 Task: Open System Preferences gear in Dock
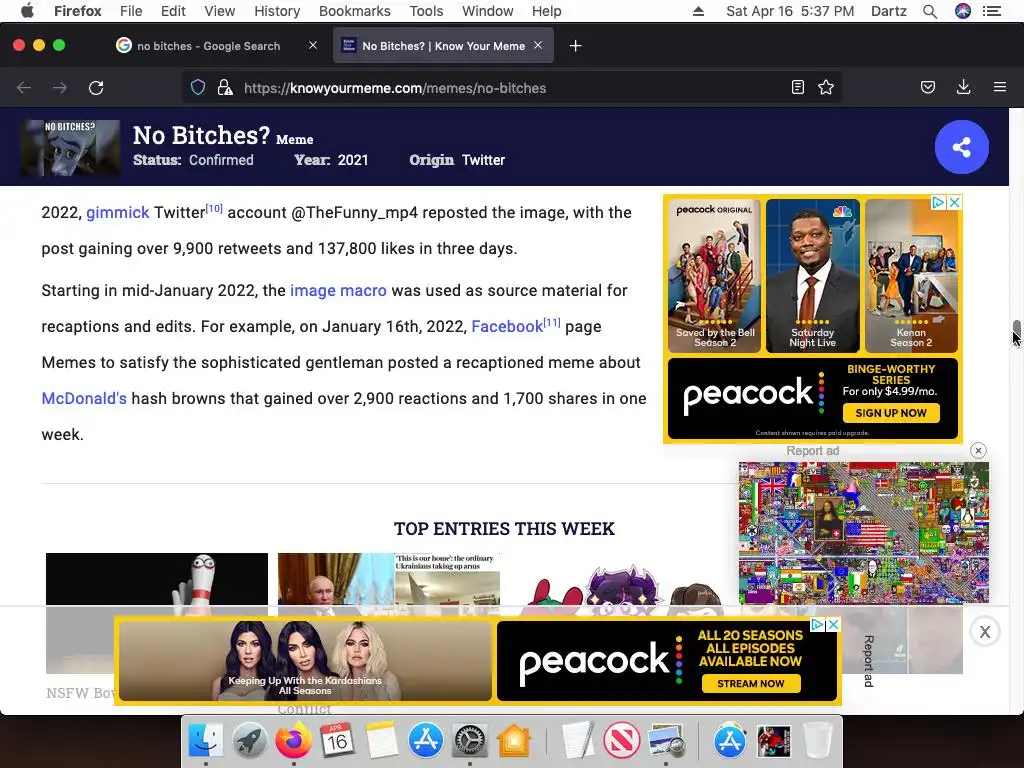[470, 741]
